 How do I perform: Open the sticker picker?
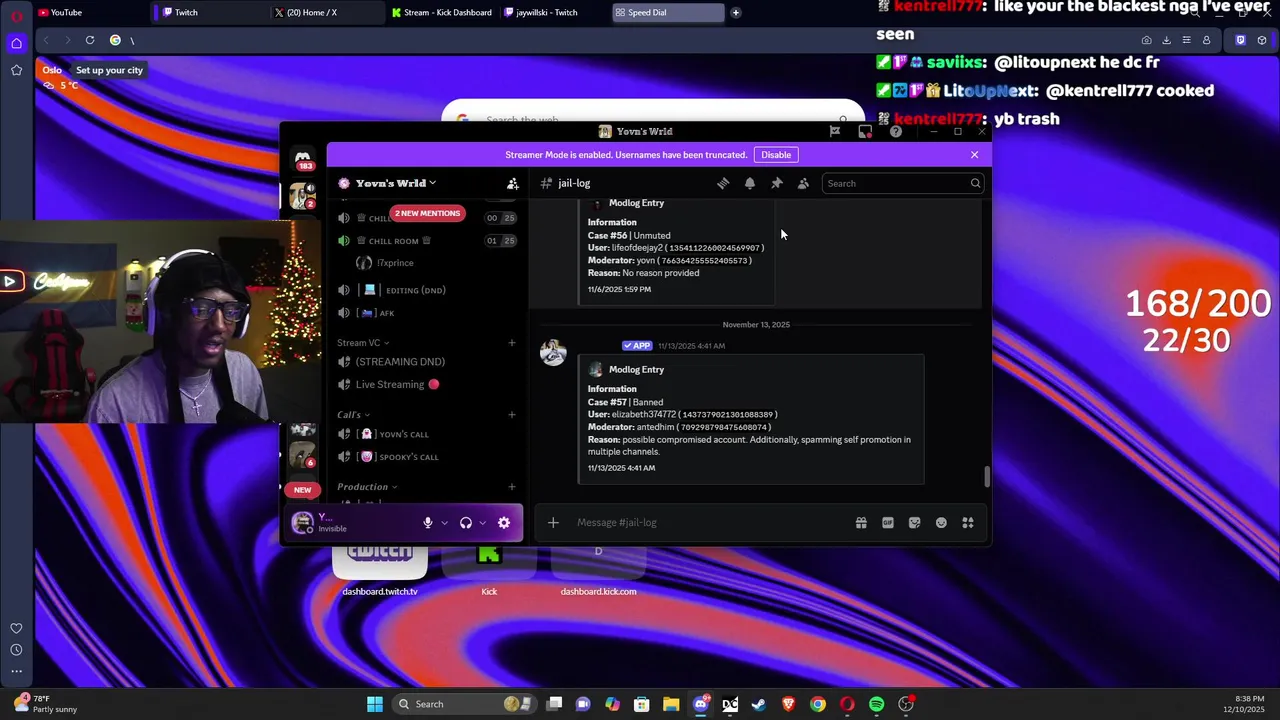point(914,522)
